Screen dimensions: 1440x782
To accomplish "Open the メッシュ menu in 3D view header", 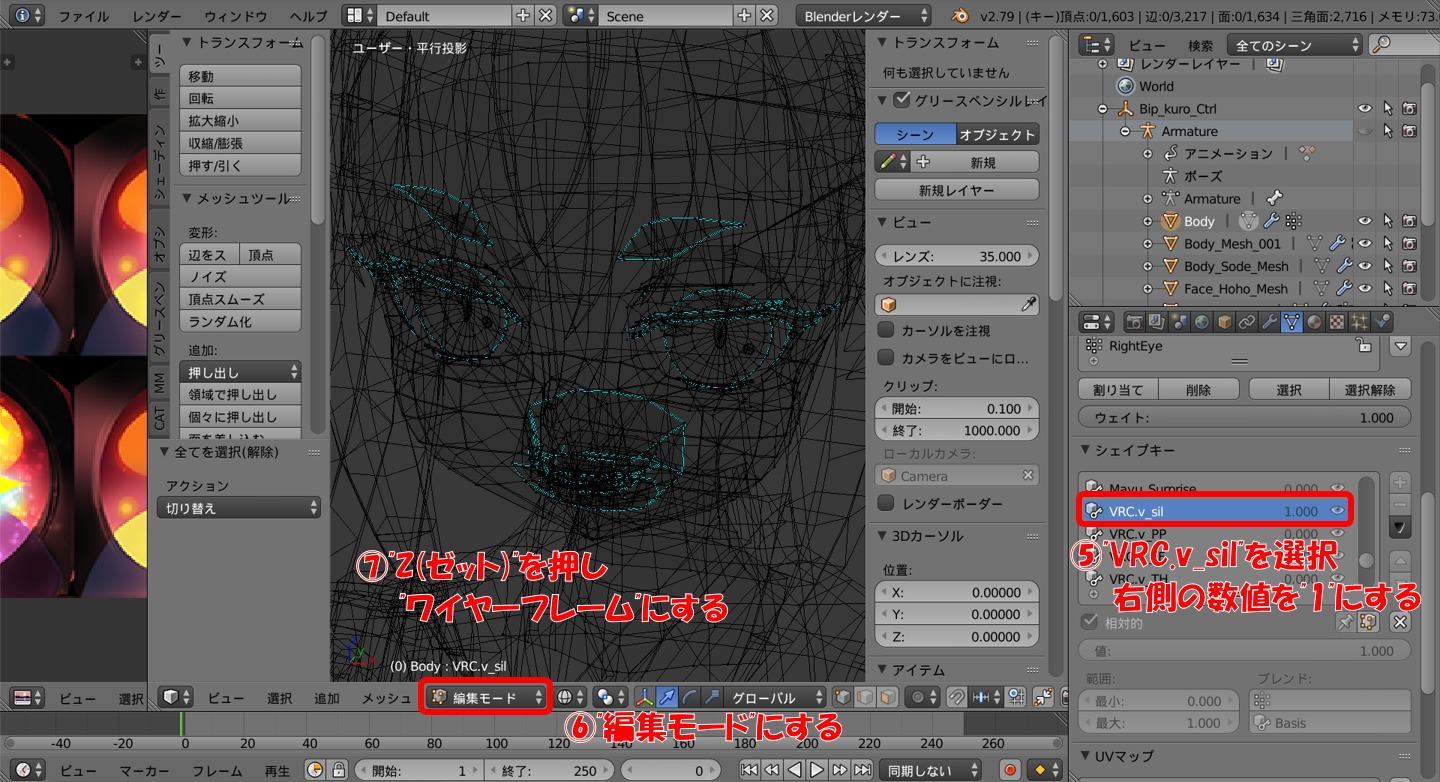I will click(x=386, y=698).
